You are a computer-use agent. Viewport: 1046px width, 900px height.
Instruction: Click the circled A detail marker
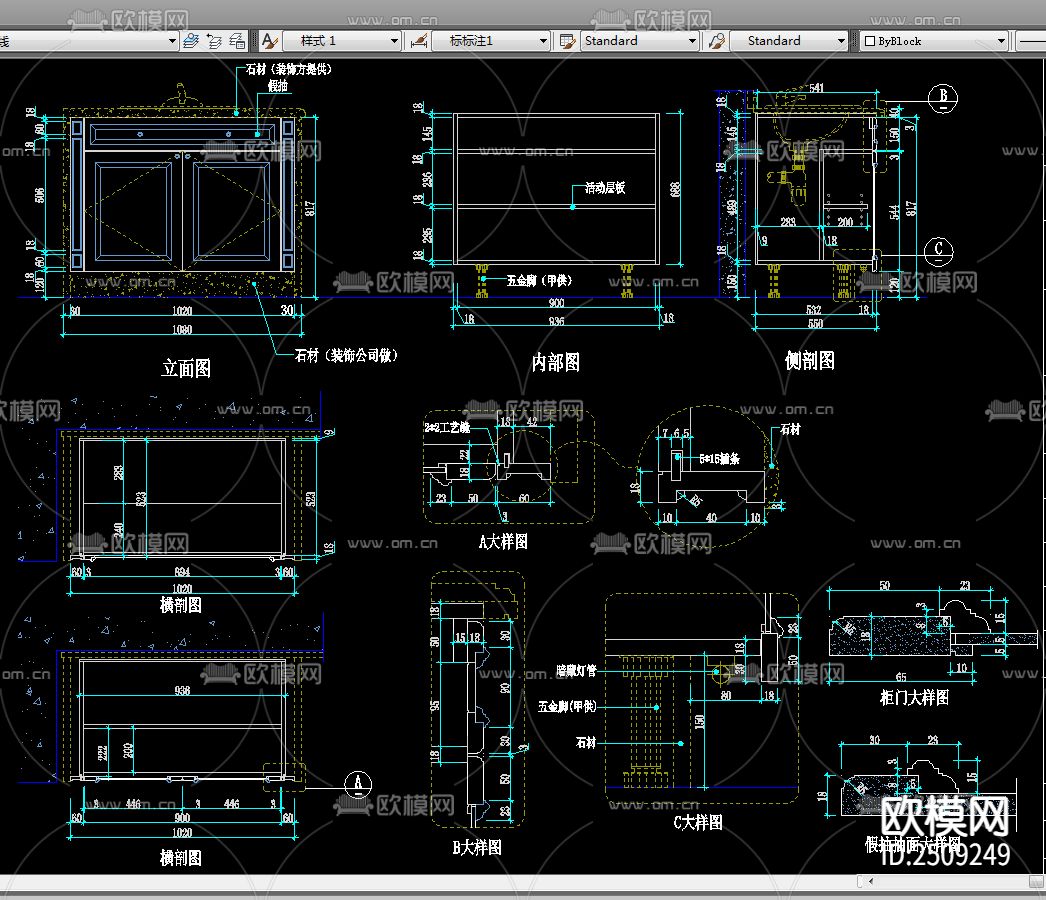[x=358, y=784]
